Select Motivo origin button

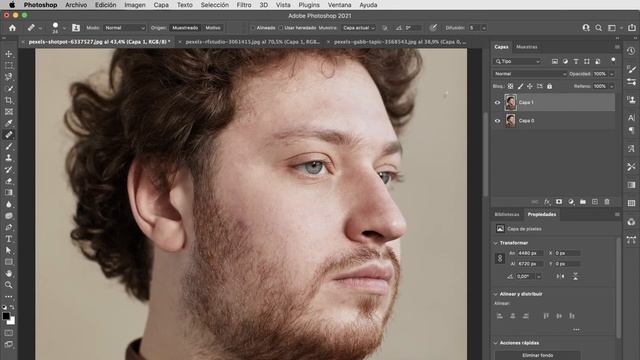pos(213,28)
